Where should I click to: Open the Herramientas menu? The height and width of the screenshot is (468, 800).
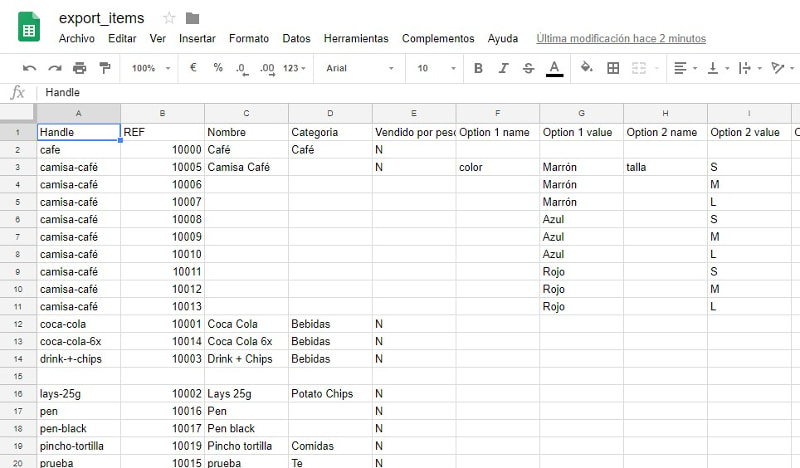pos(356,39)
